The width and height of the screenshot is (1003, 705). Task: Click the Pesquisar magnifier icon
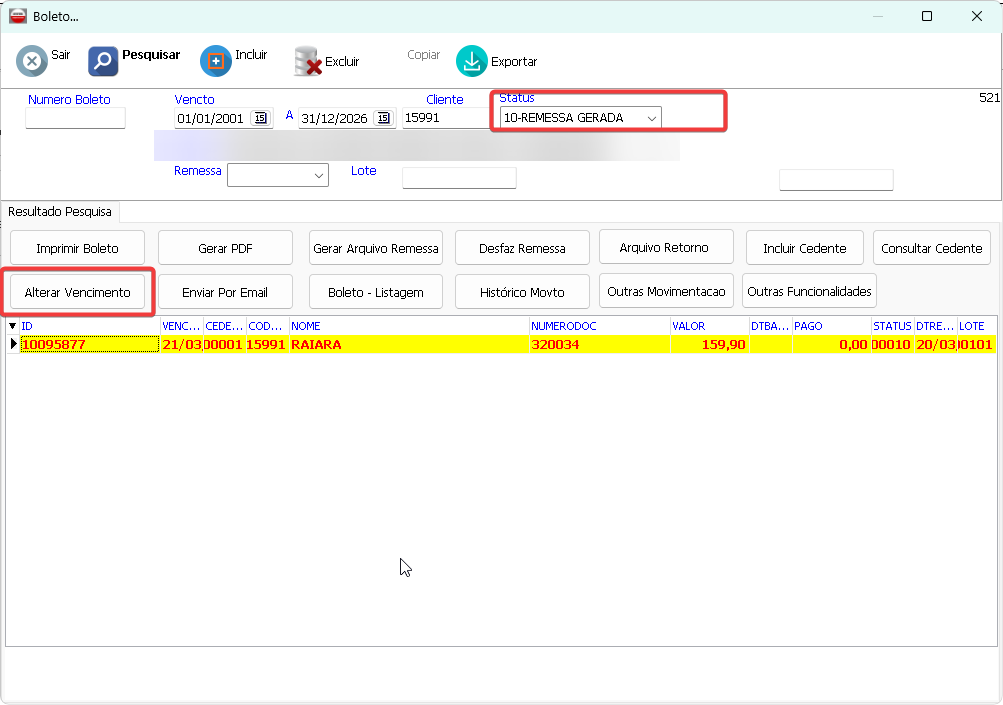(x=103, y=61)
